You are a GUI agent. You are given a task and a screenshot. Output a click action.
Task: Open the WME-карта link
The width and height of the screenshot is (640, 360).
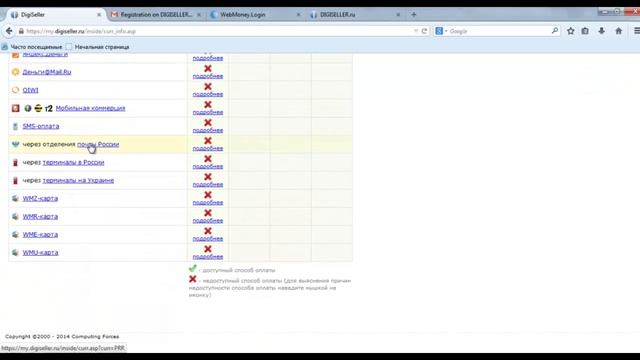[40, 234]
